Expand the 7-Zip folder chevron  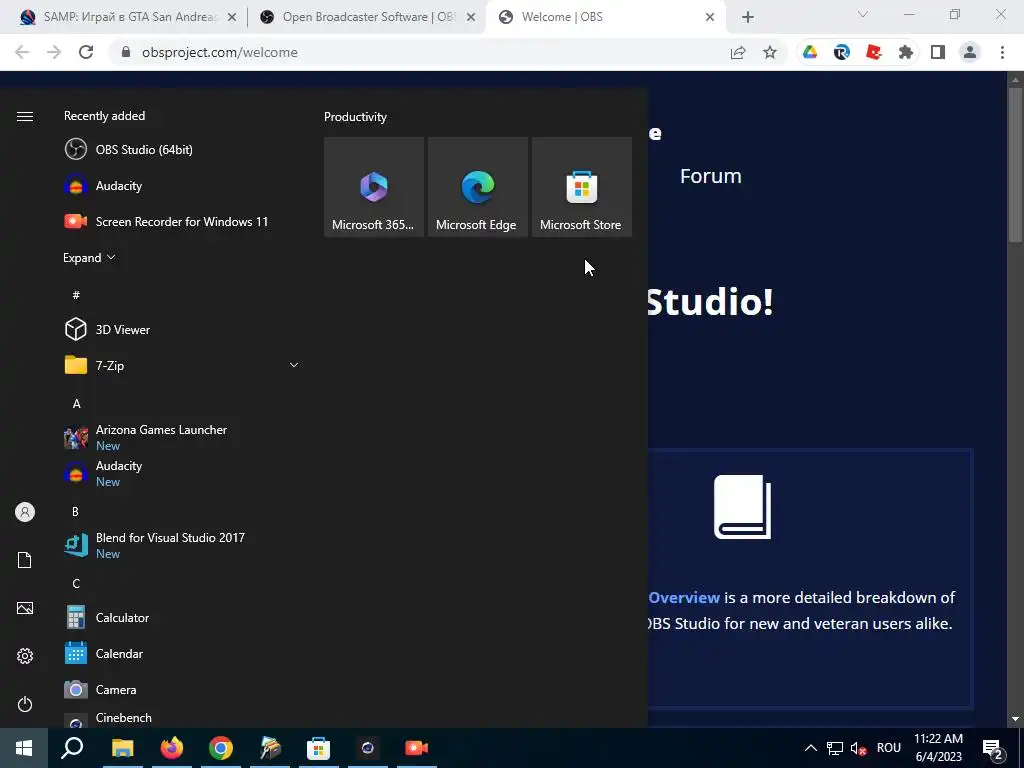coord(294,365)
